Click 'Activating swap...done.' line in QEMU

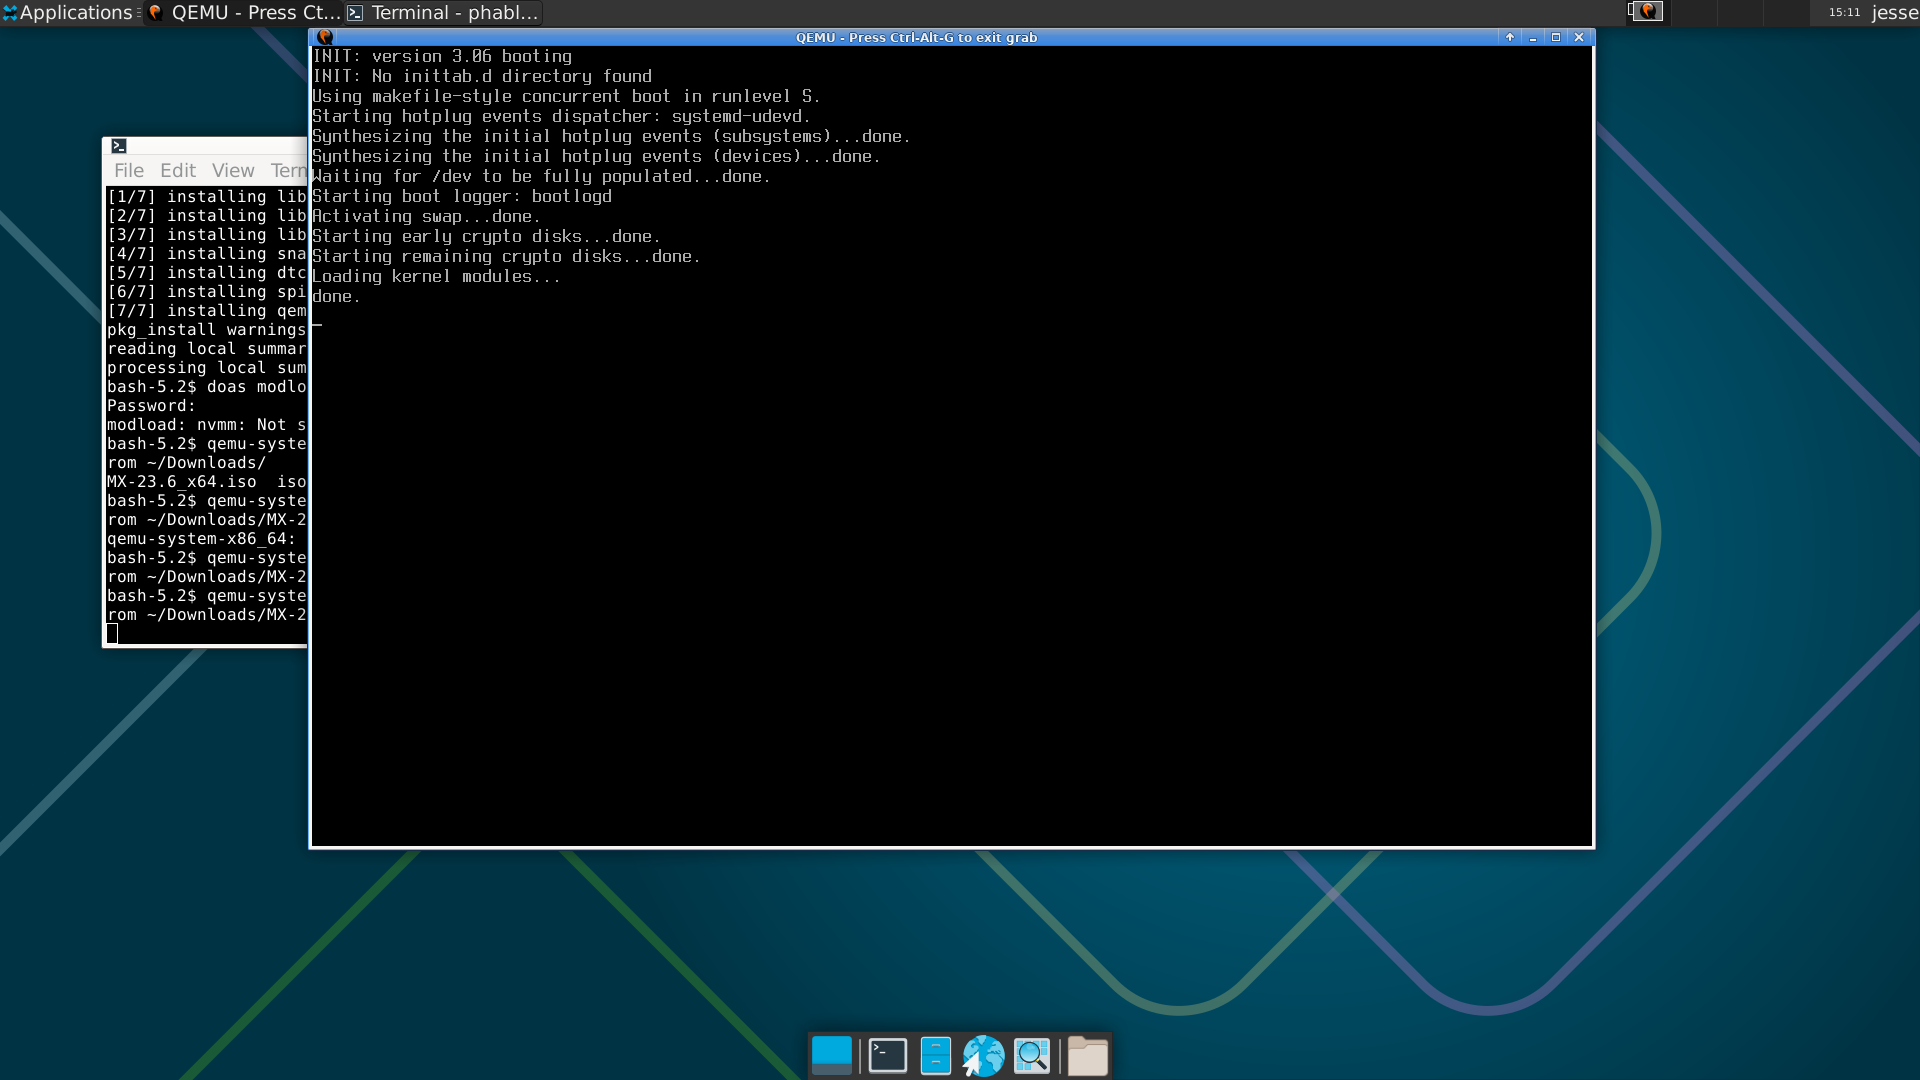click(x=426, y=217)
